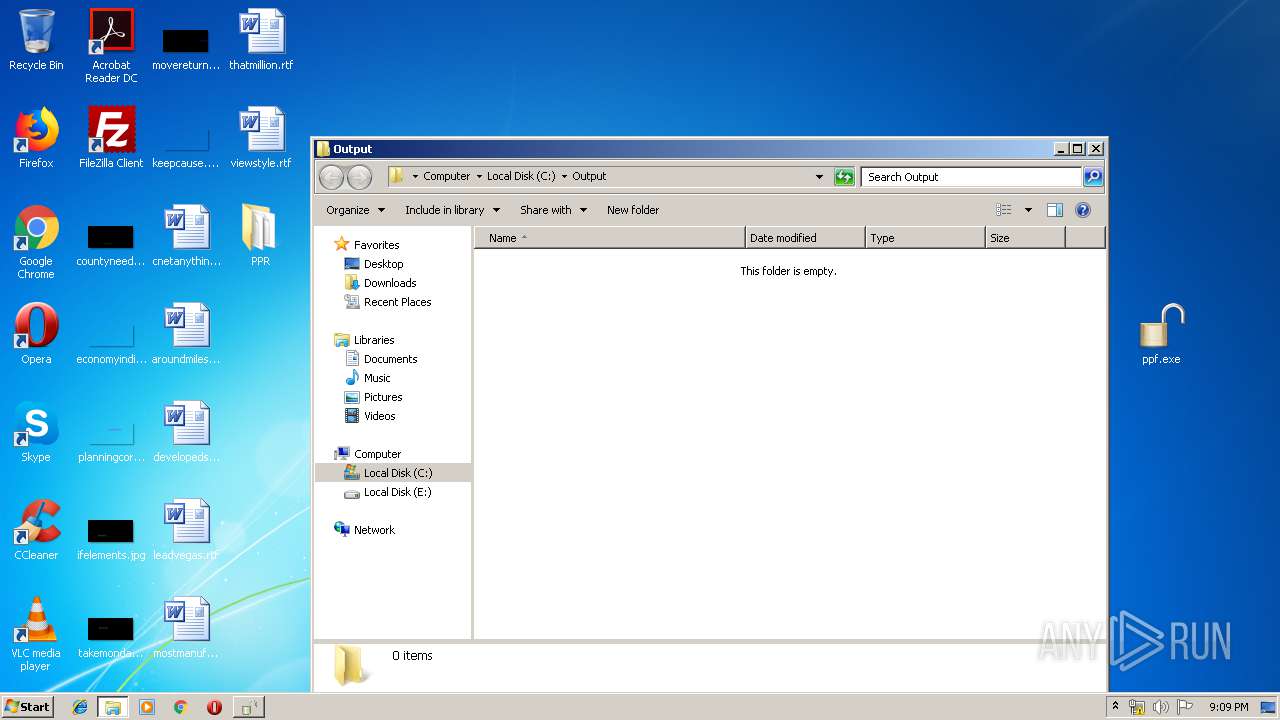Expand Local Disk (C:) breadcrumb arrow

click(564, 177)
